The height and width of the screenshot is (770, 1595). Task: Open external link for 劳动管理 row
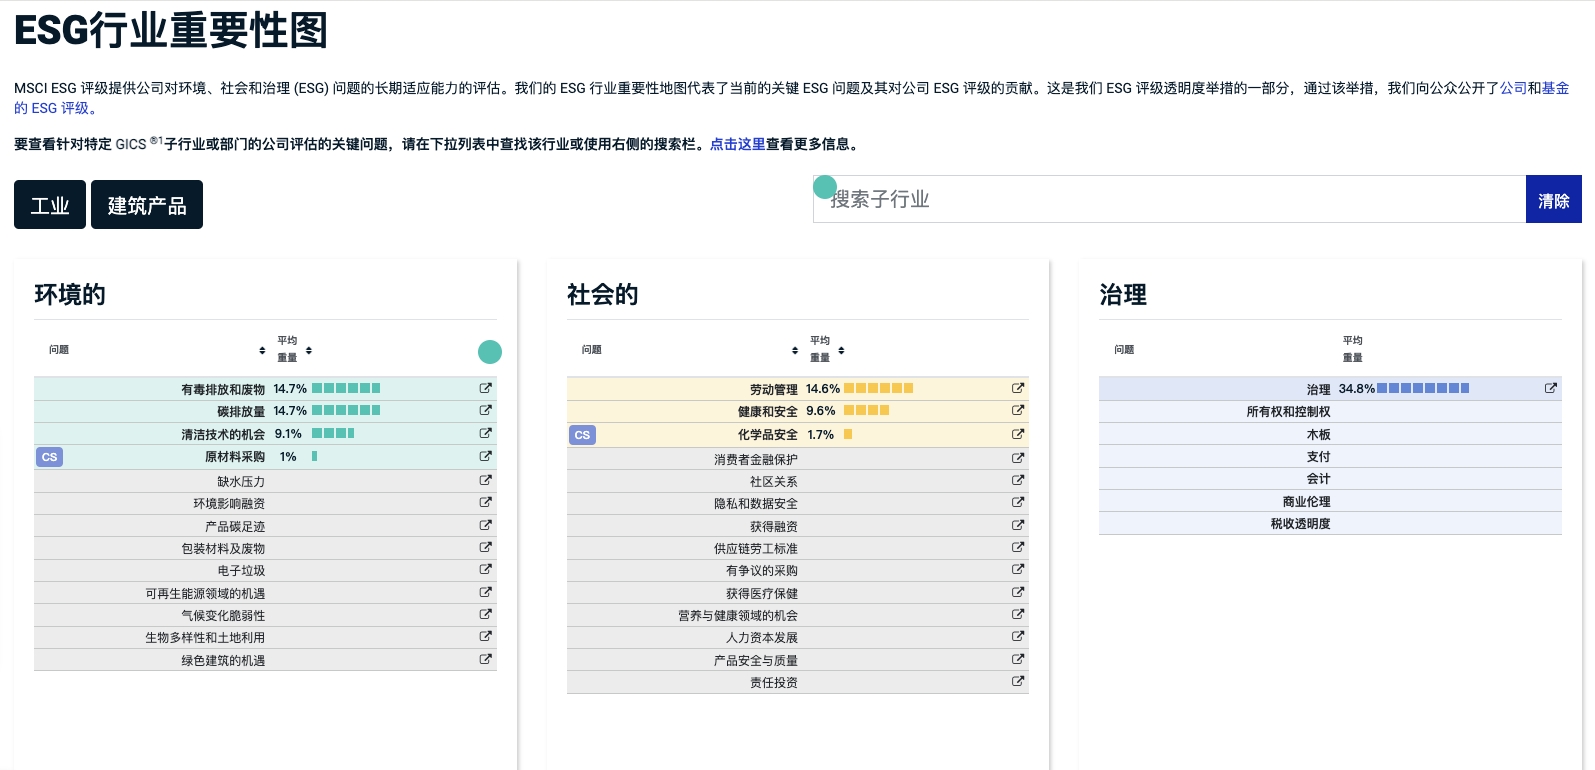click(1017, 388)
